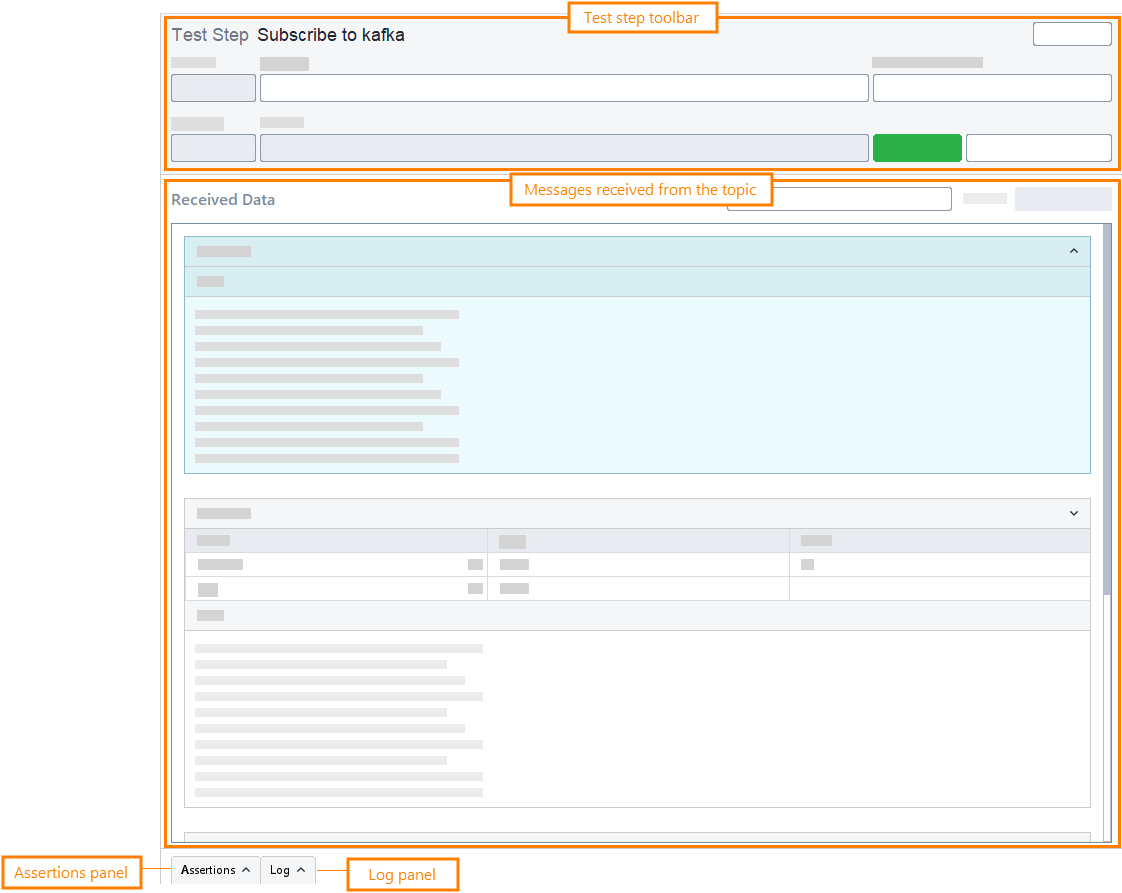Switch to the Assertions tab
The image size is (1122, 893).
click(x=207, y=869)
